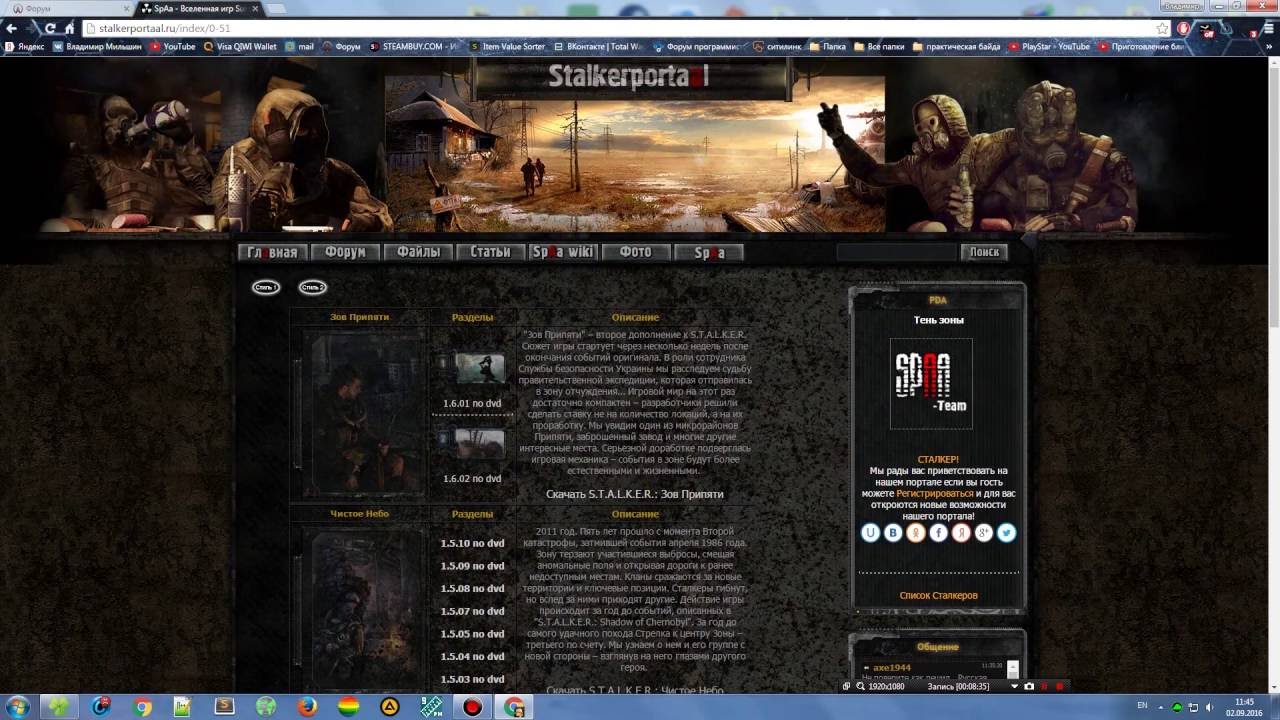Screen dimensions: 1280x720
Task: Open the Odnoklassniki login icon
Action: pyautogui.click(x=916, y=533)
